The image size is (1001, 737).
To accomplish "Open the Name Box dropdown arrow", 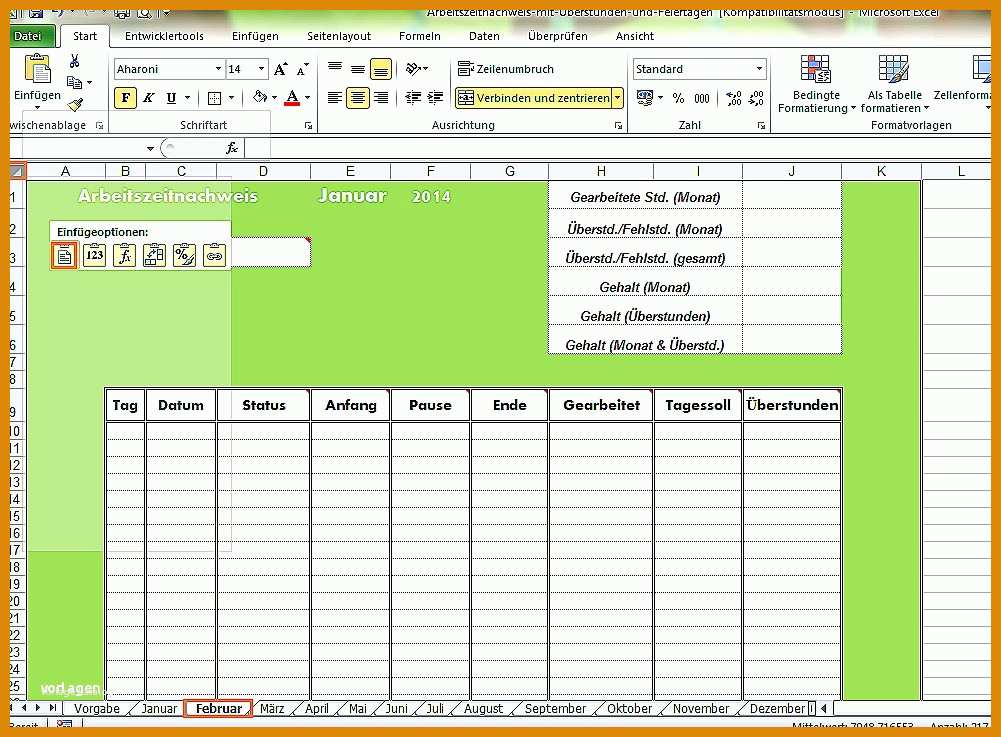I will (150, 149).
